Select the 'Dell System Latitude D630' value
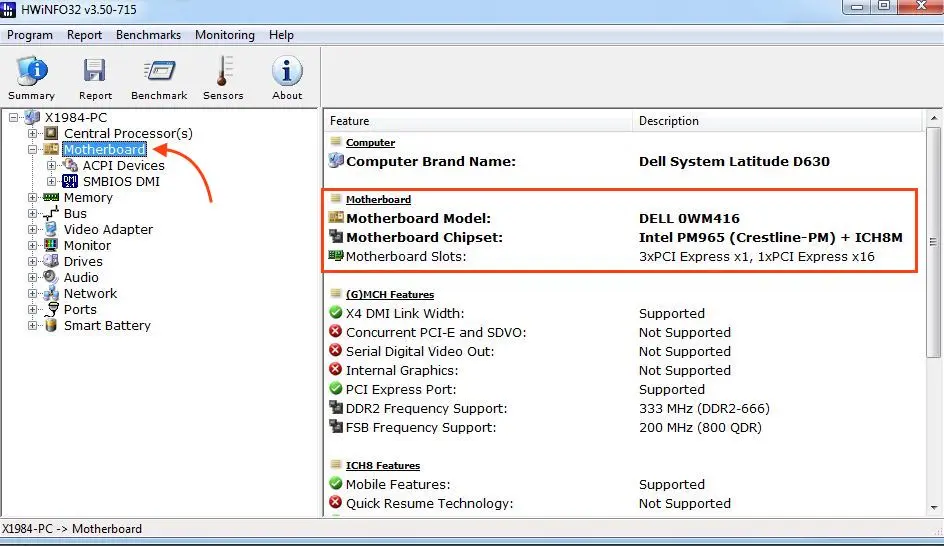This screenshot has height=546, width=944. tap(734, 161)
